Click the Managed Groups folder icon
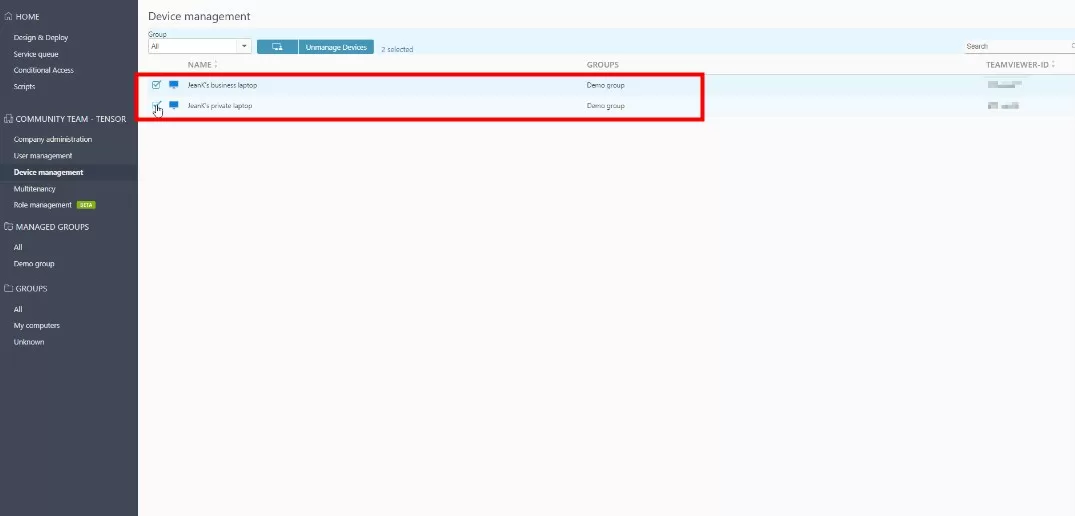 (x=8, y=227)
